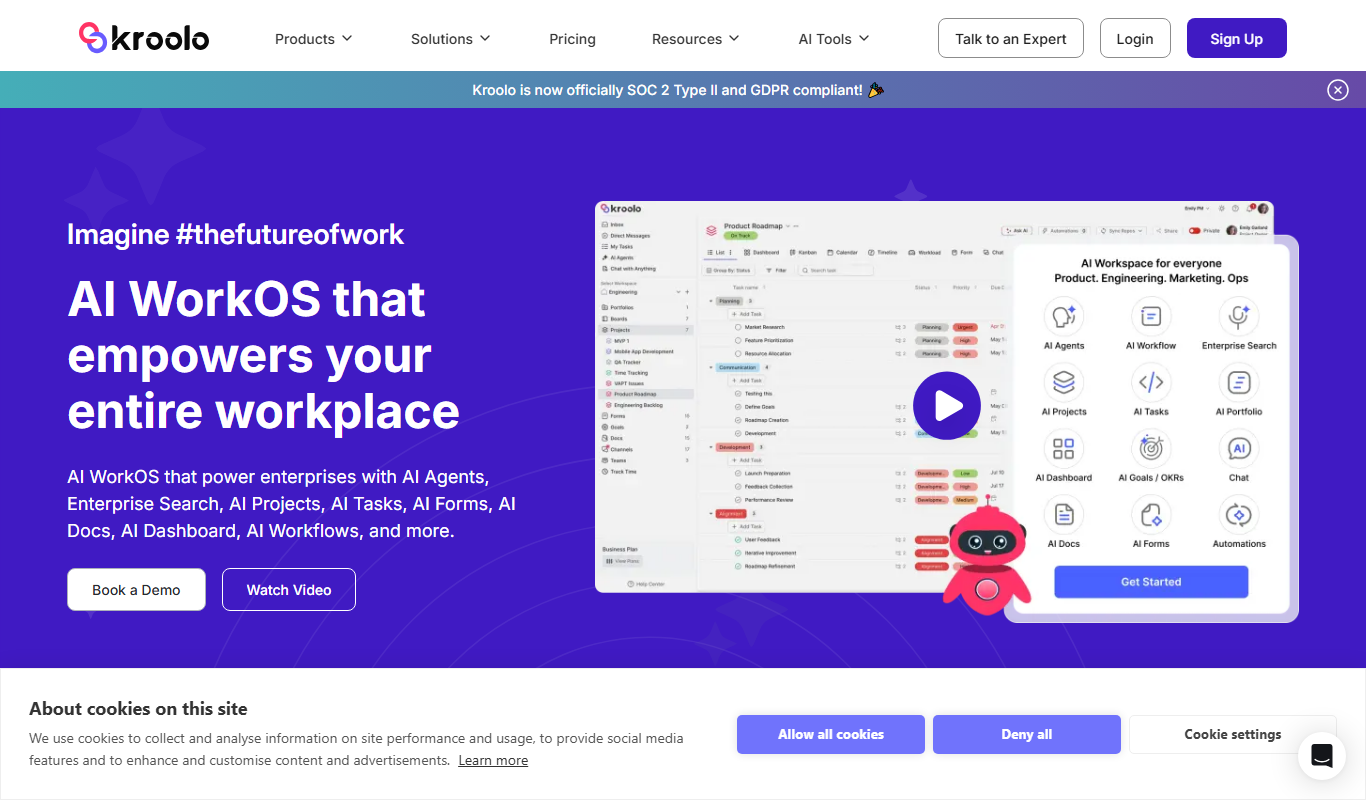Go to the Pricing page
The width and height of the screenshot is (1366, 800).
point(572,39)
